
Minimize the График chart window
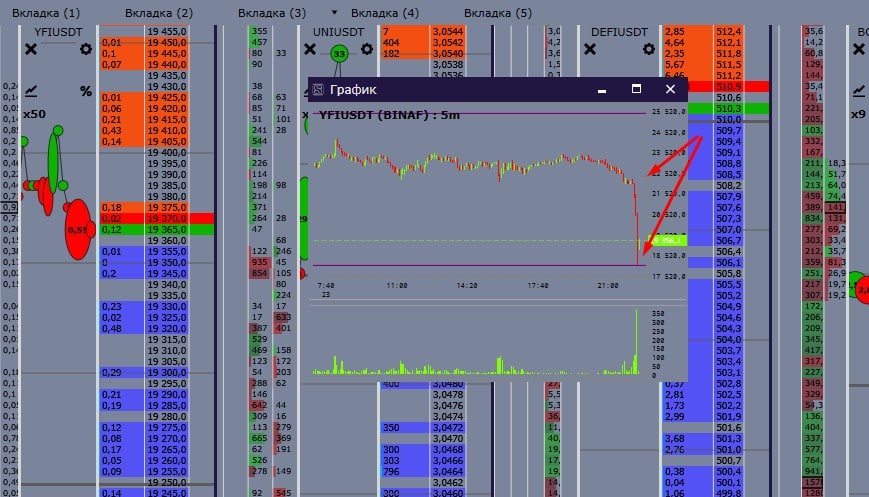tap(602, 90)
